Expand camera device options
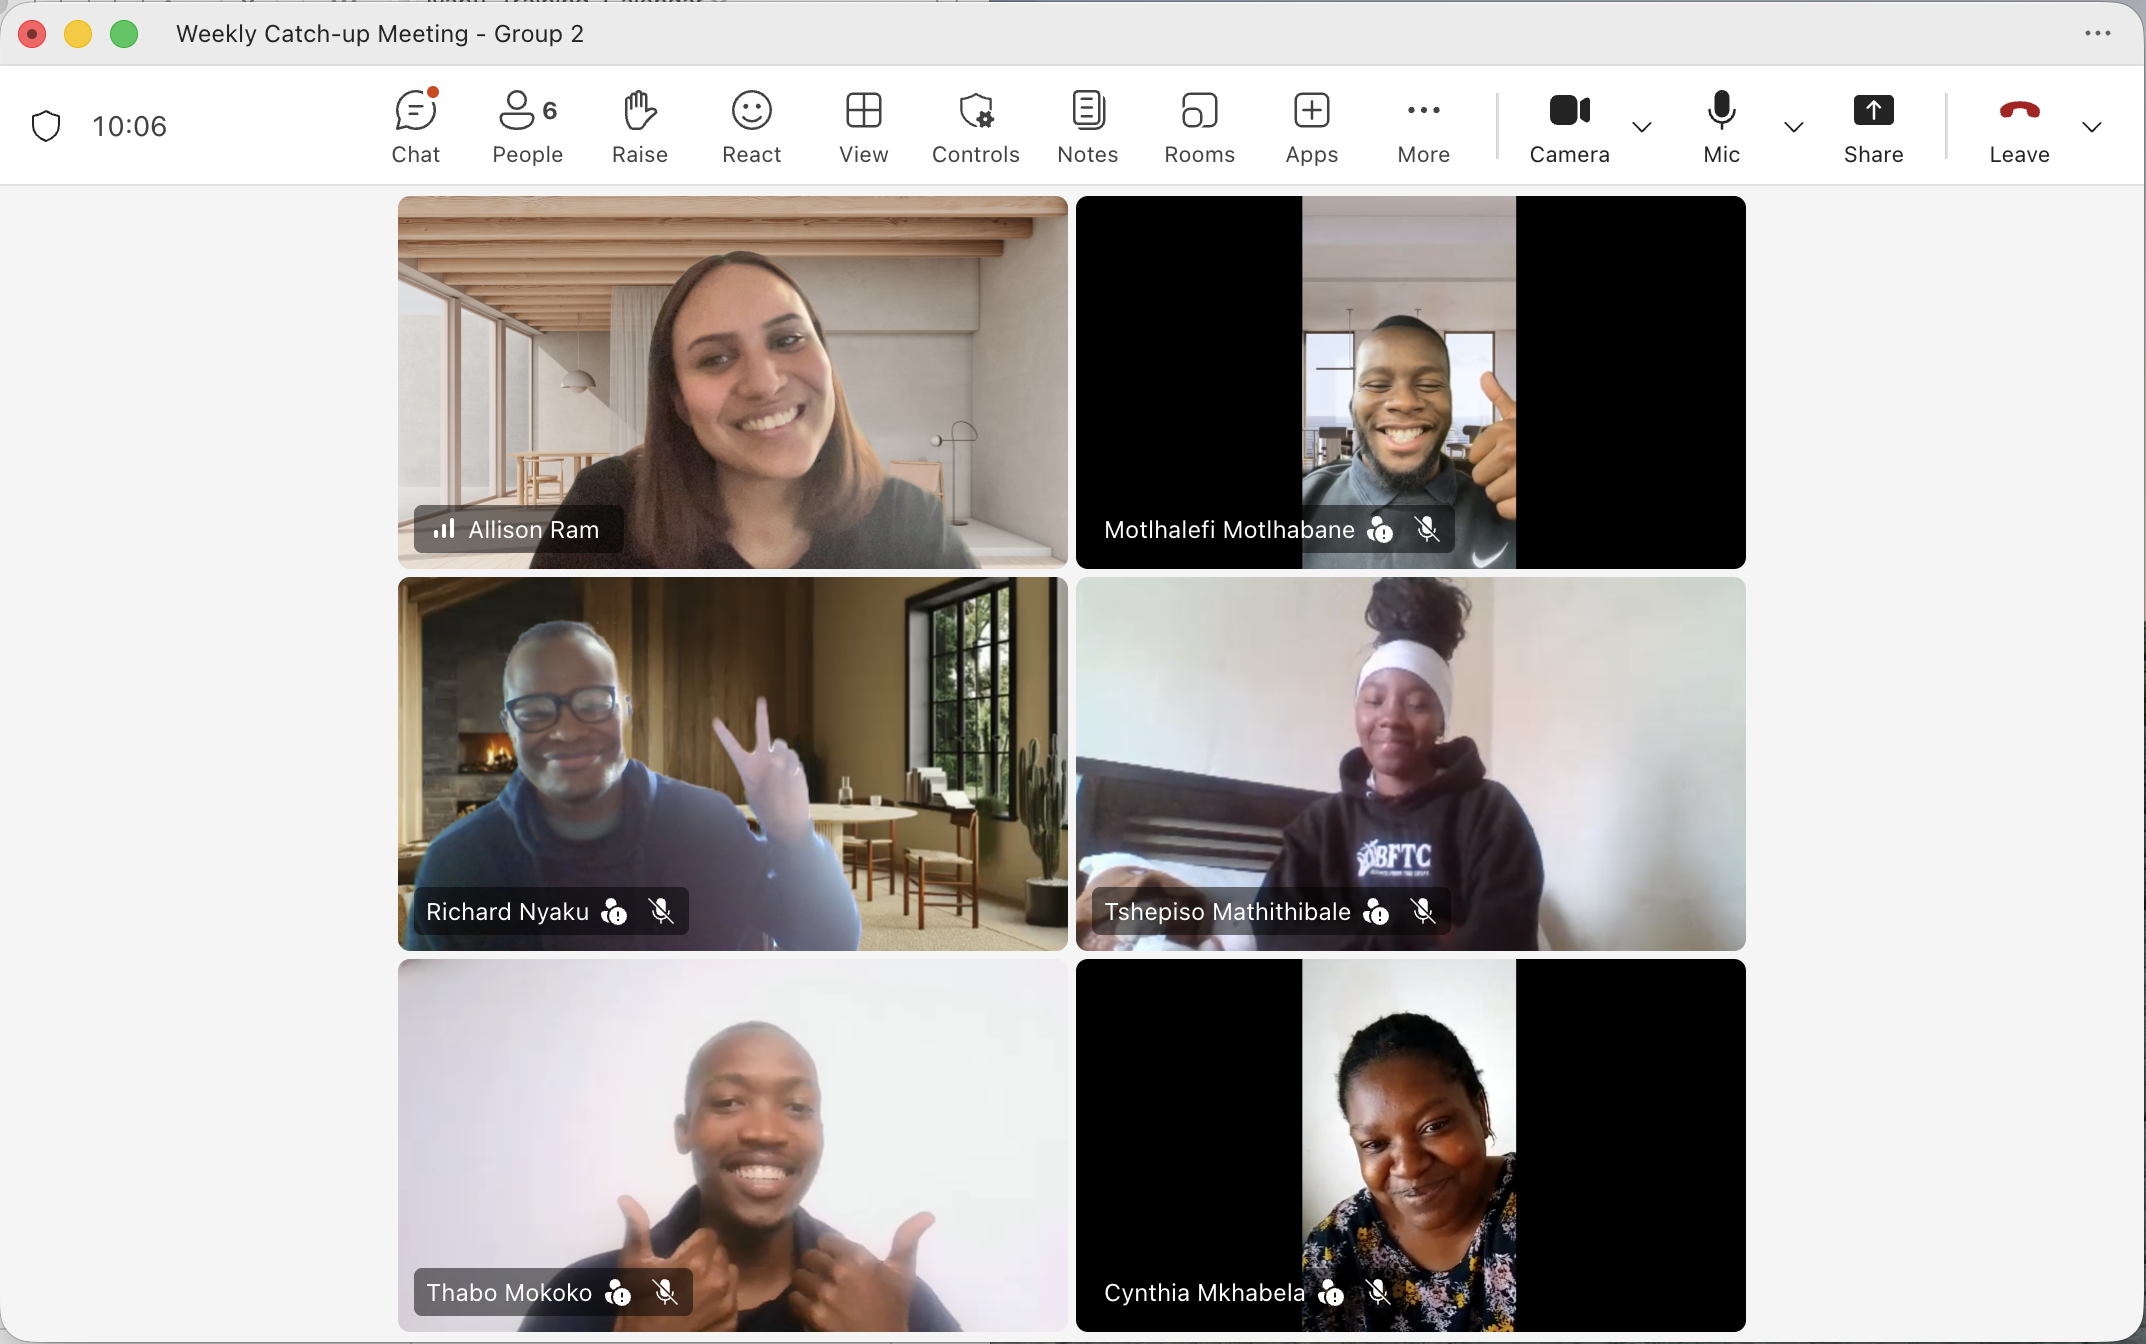 click(x=1642, y=128)
